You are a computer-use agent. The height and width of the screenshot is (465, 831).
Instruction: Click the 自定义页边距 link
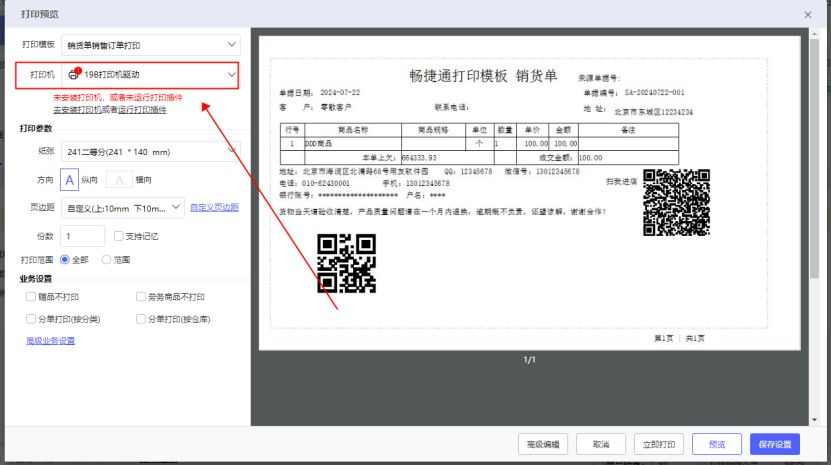(x=214, y=207)
